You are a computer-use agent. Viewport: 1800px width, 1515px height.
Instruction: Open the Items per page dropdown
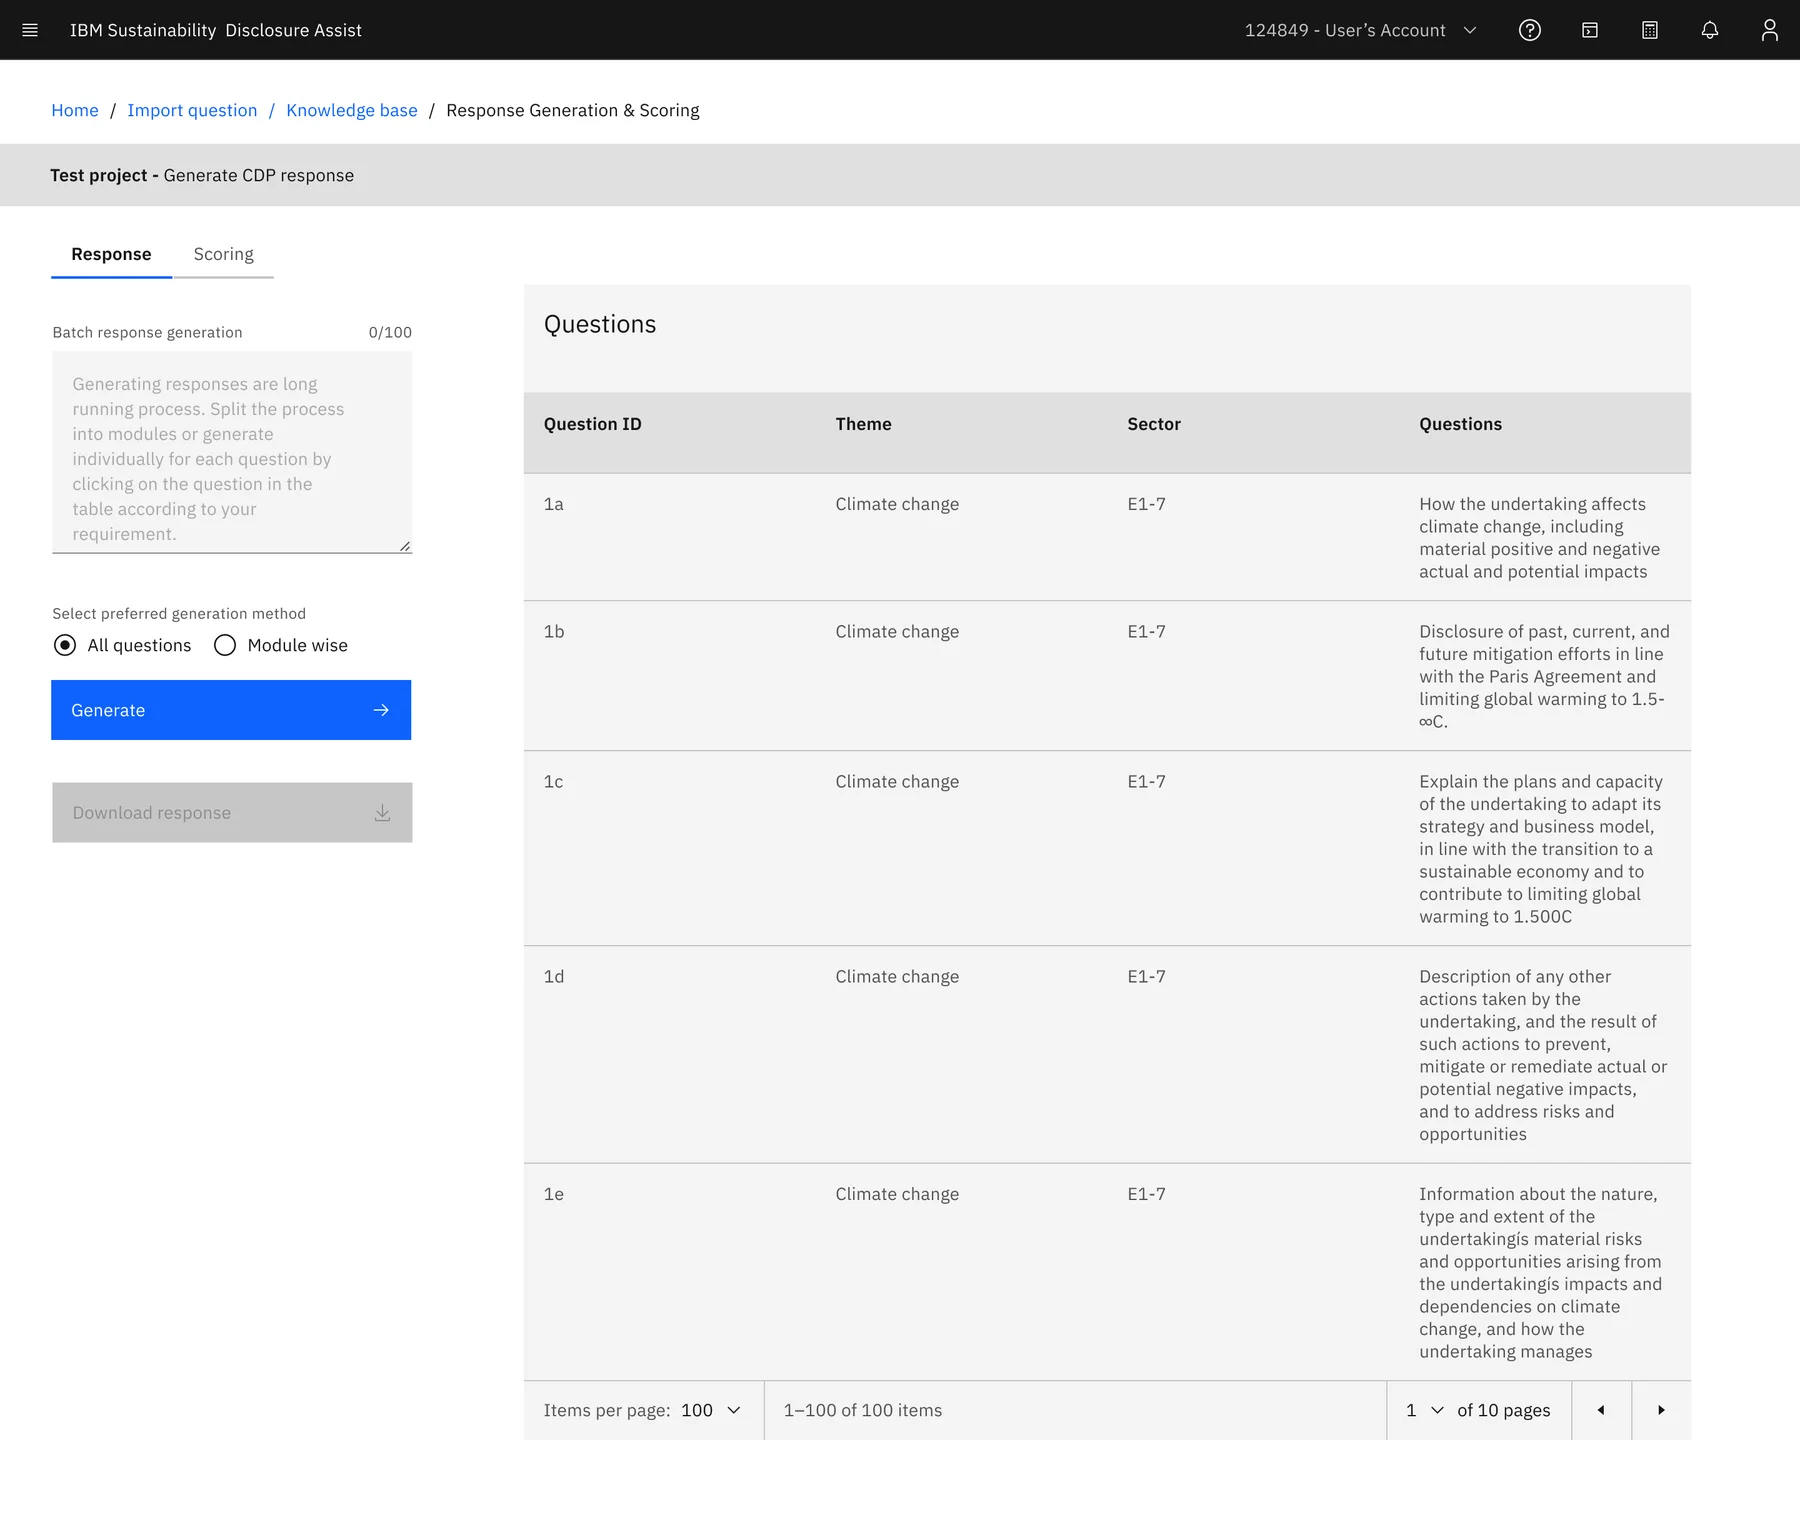[x=712, y=1410]
